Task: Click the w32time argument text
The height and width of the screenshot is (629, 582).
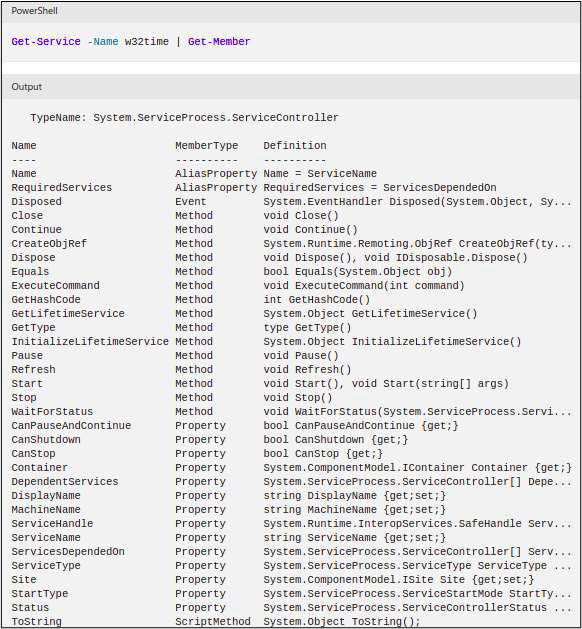Action: [146, 41]
